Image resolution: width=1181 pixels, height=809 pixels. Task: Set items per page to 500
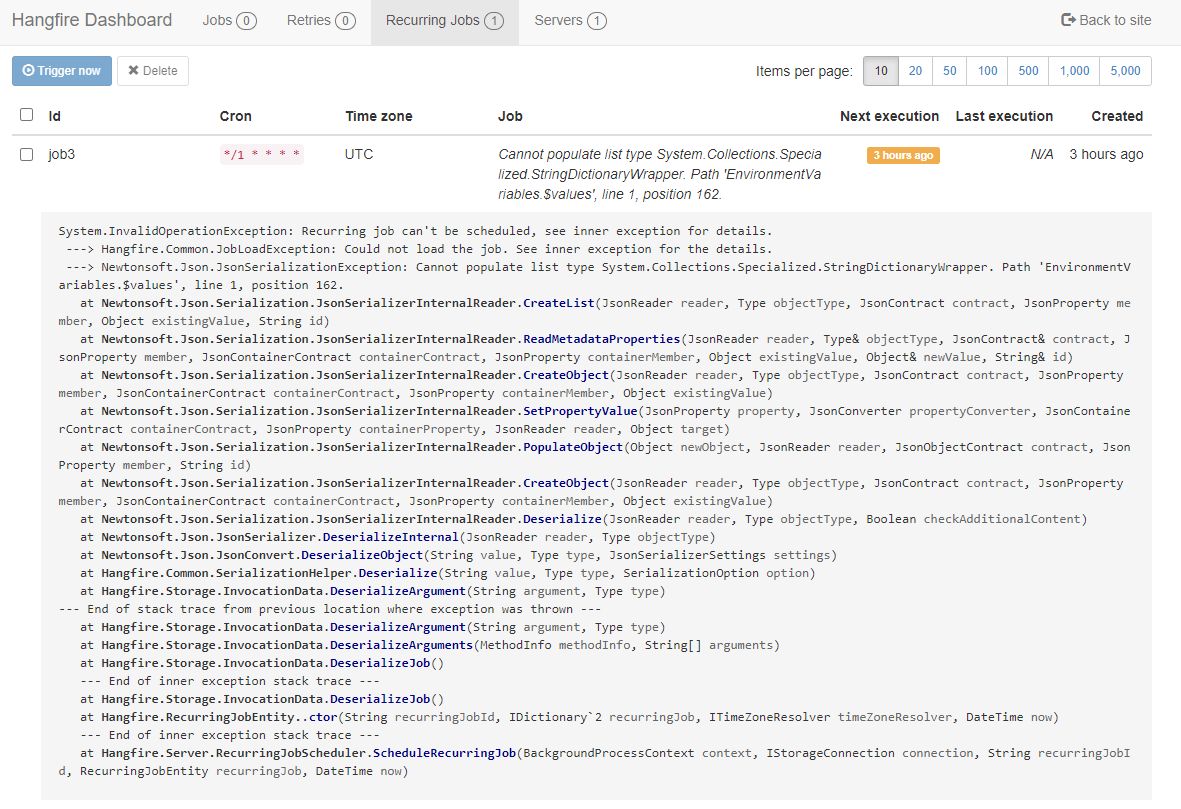[x=1028, y=71]
